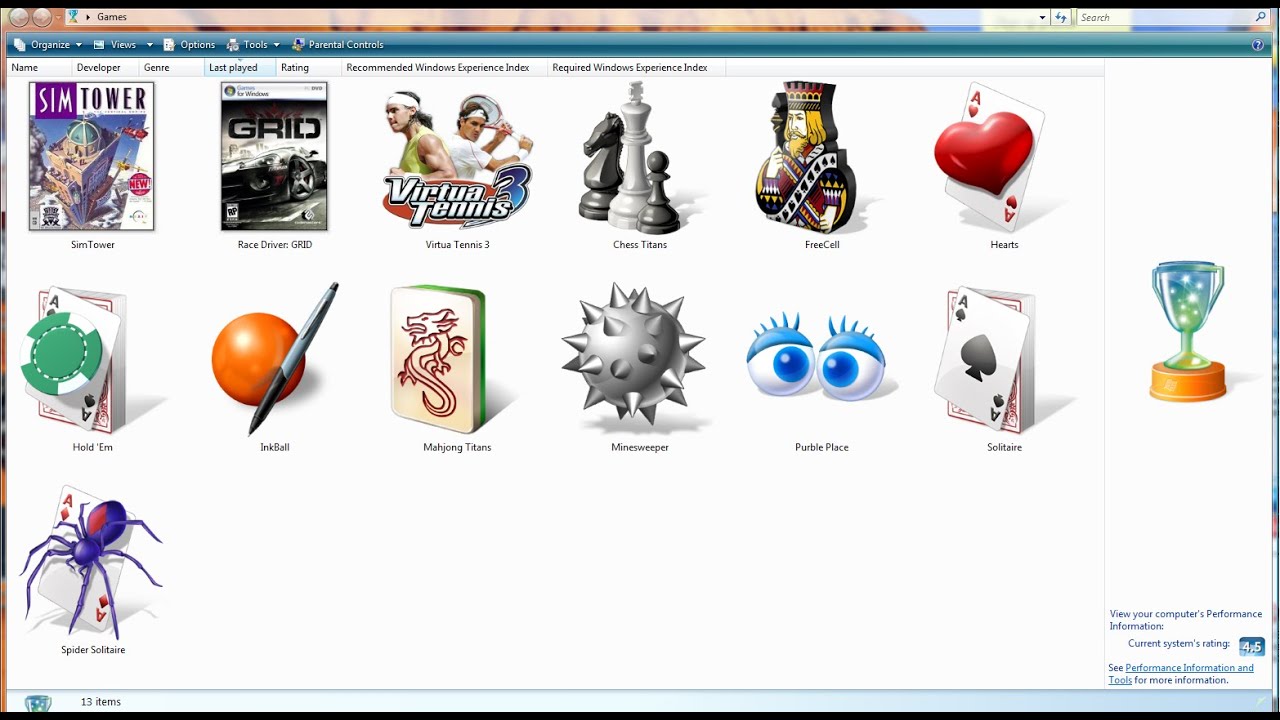The height and width of the screenshot is (720, 1280).
Task: Expand the address bar history dropdown
Action: (1043, 17)
